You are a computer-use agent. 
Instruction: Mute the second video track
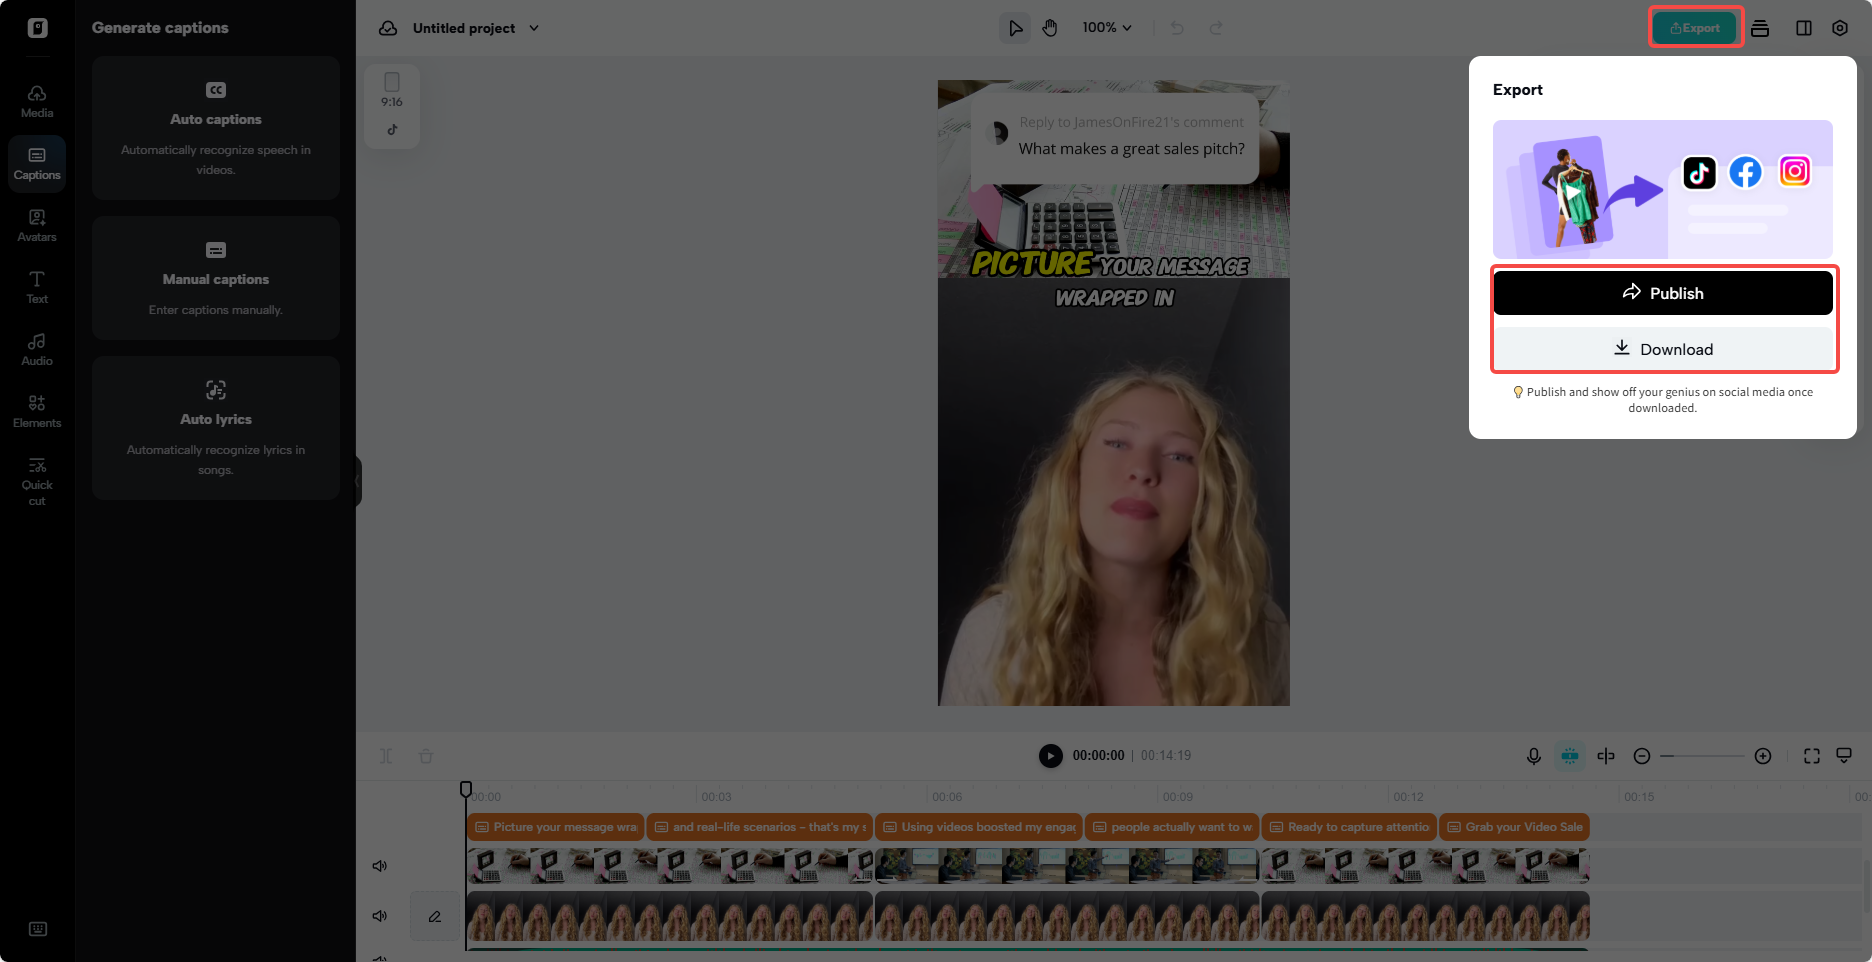click(380, 916)
